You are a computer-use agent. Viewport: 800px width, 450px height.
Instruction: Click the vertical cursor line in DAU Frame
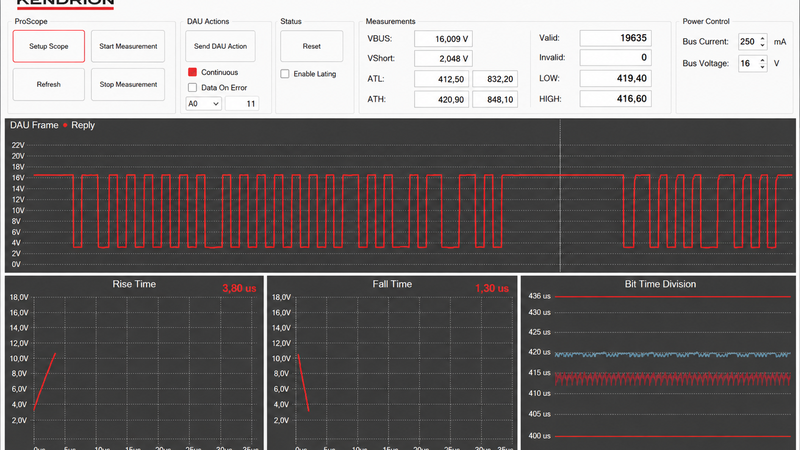[560, 195]
